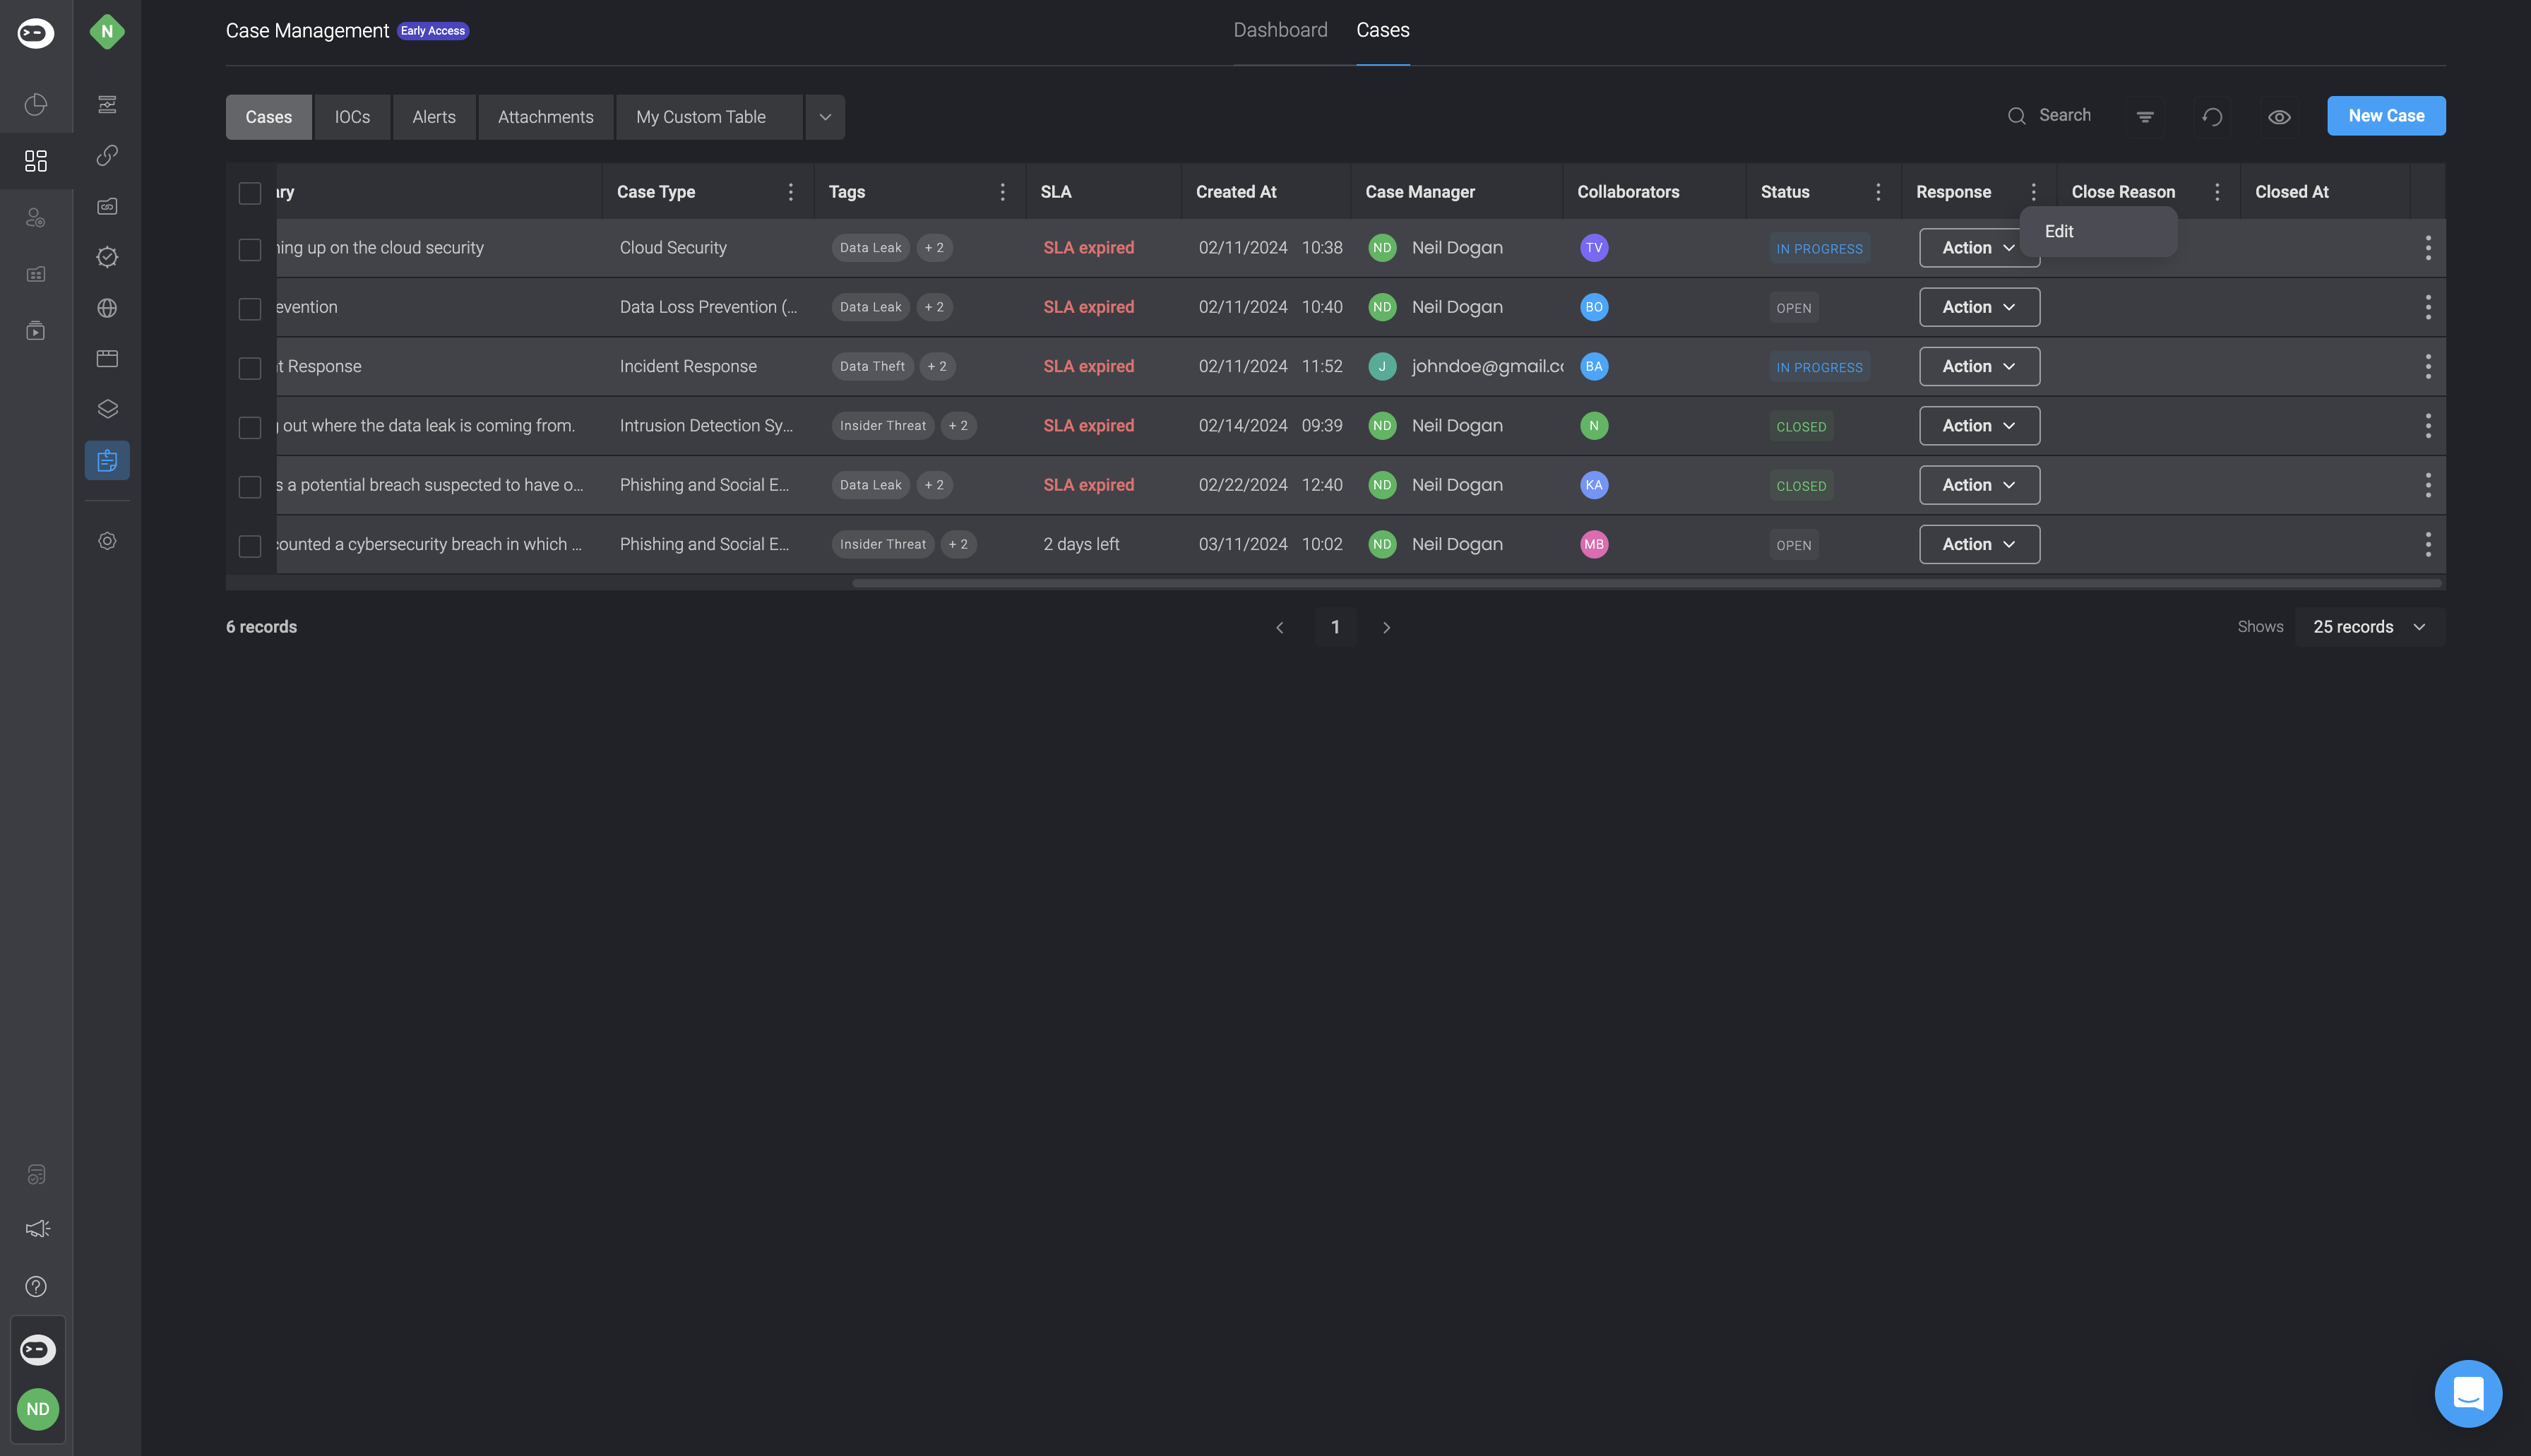Choose Edit from the Response column menu
The width and height of the screenshot is (2531, 1456).
[2059, 231]
